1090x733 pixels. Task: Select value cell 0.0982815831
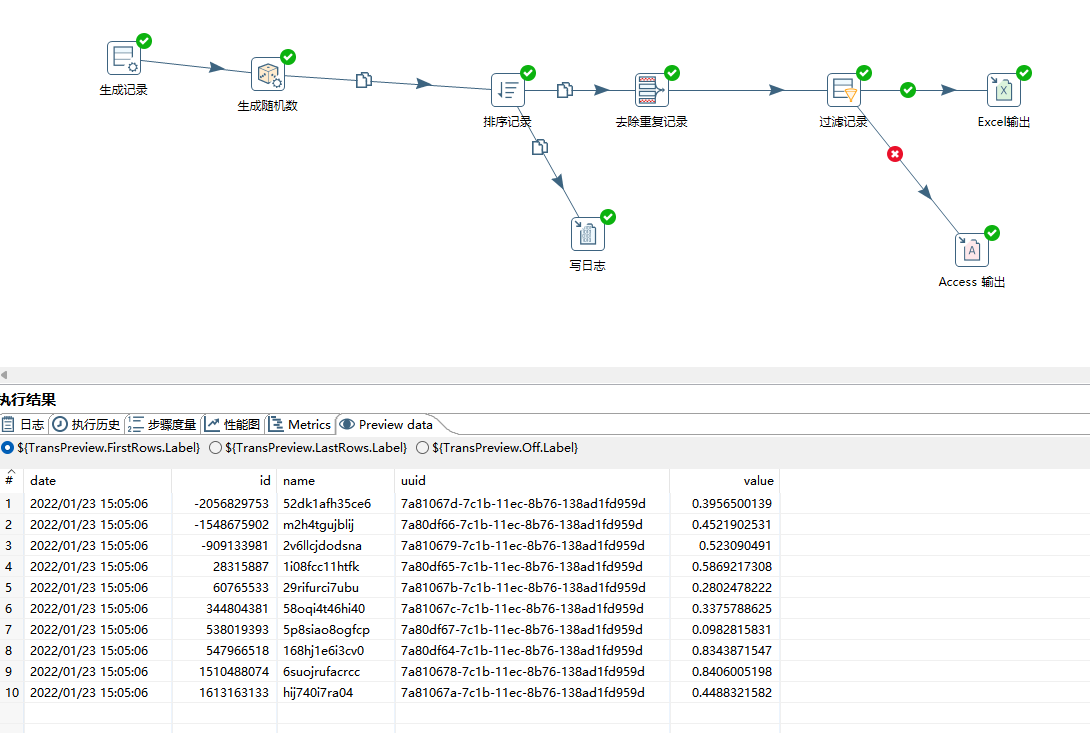pyautogui.click(x=725, y=629)
